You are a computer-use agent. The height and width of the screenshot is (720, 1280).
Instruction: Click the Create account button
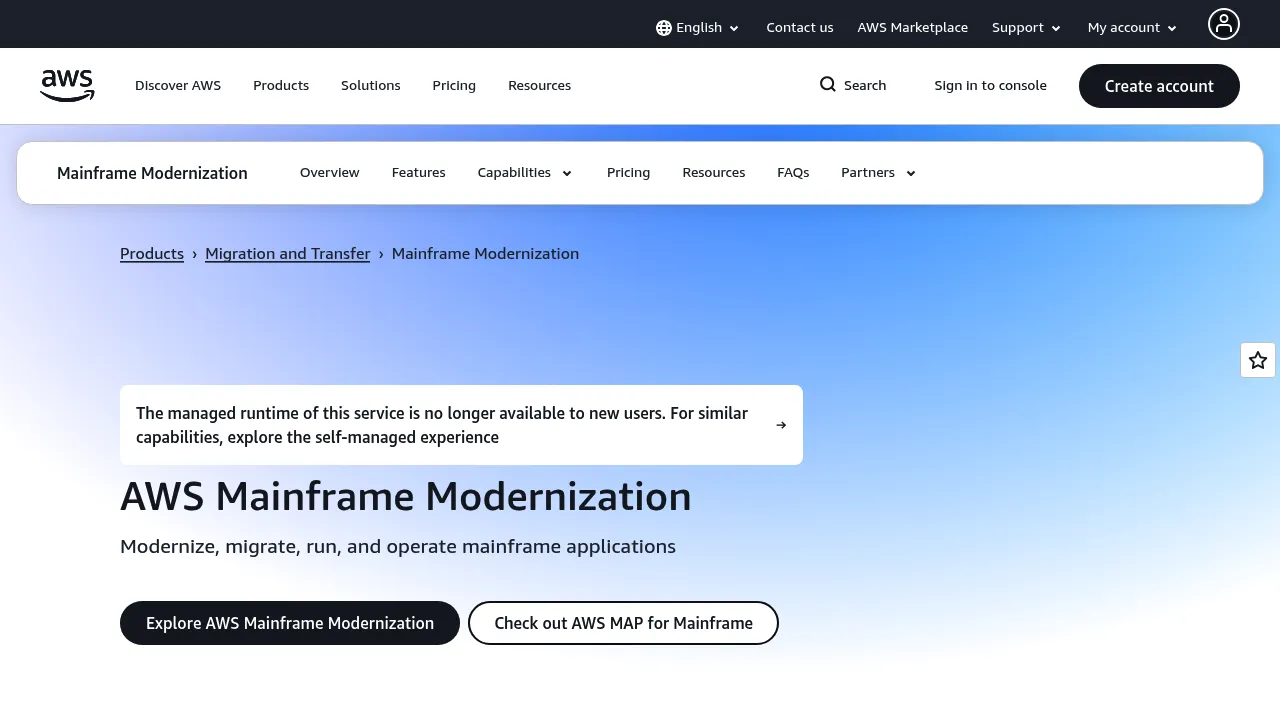(1159, 86)
